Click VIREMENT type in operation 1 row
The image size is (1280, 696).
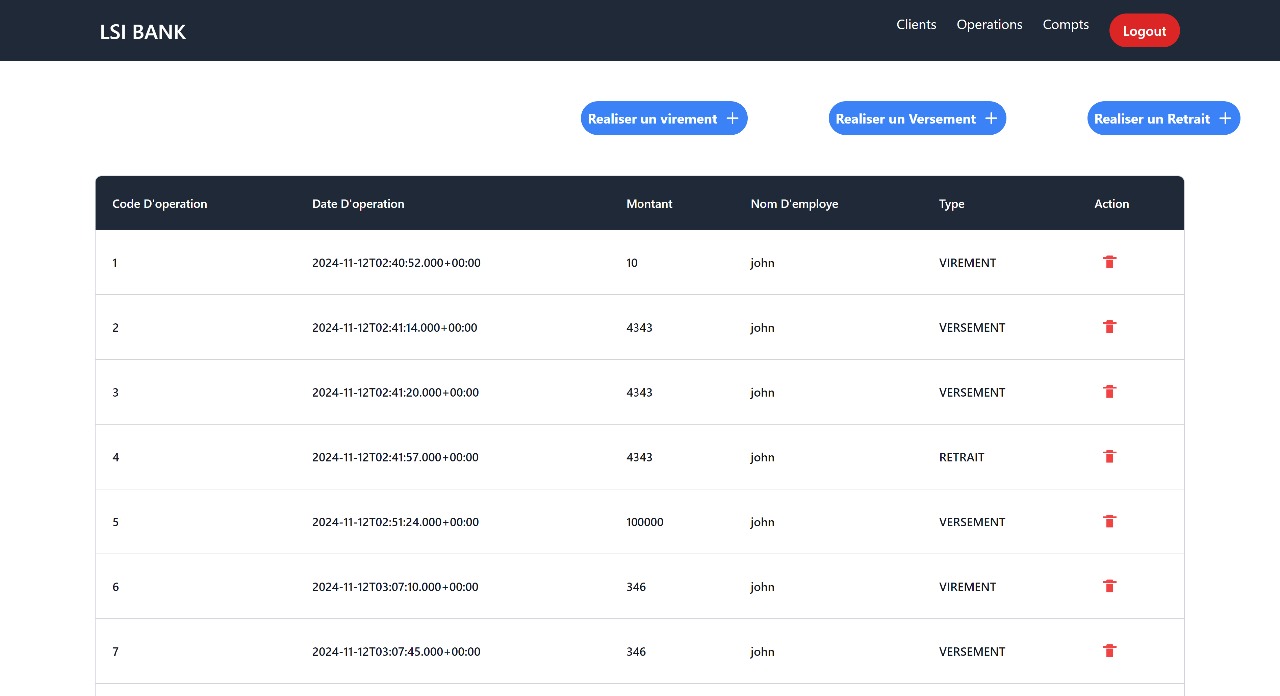tap(967, 263)
